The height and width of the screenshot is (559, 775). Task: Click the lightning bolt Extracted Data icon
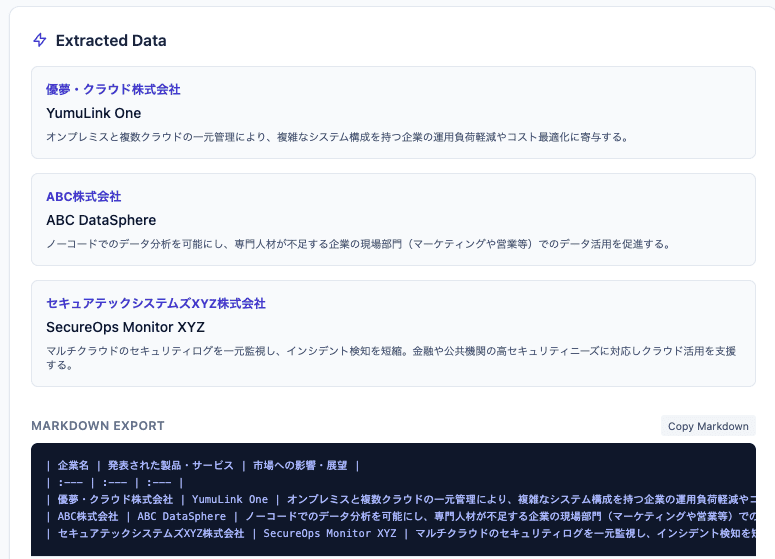tap(40, 40)
